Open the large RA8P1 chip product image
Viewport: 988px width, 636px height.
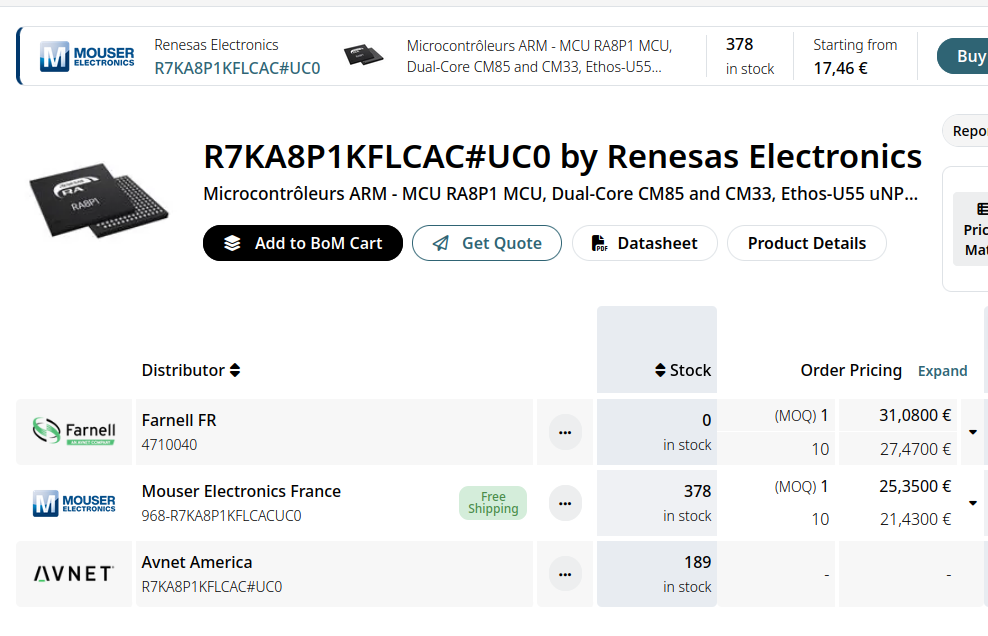click(99, 200)
